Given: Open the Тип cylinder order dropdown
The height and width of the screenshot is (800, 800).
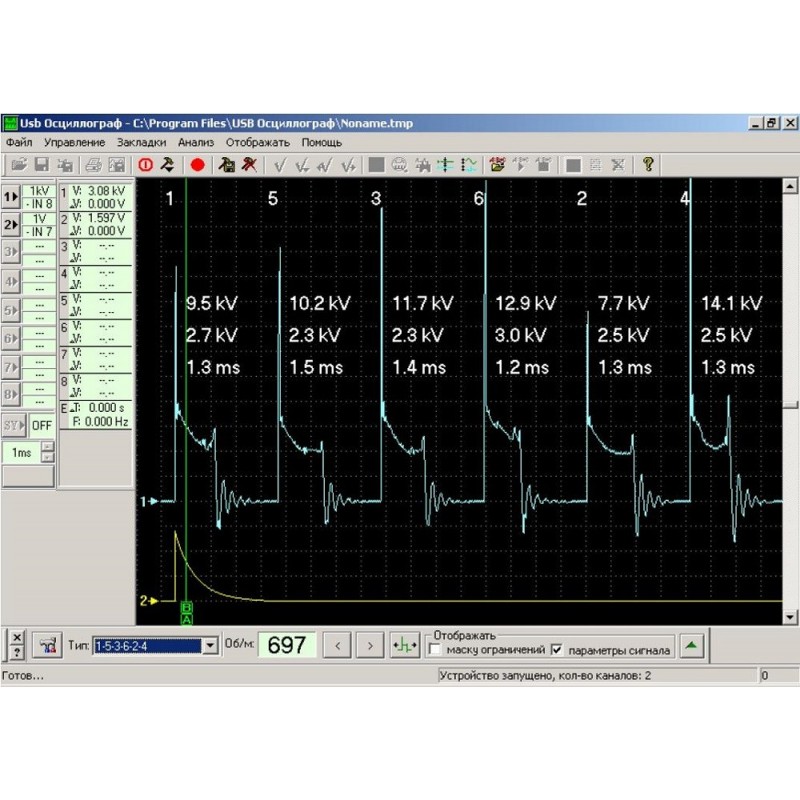Looking at the screenshot, I should coord(210,645).
